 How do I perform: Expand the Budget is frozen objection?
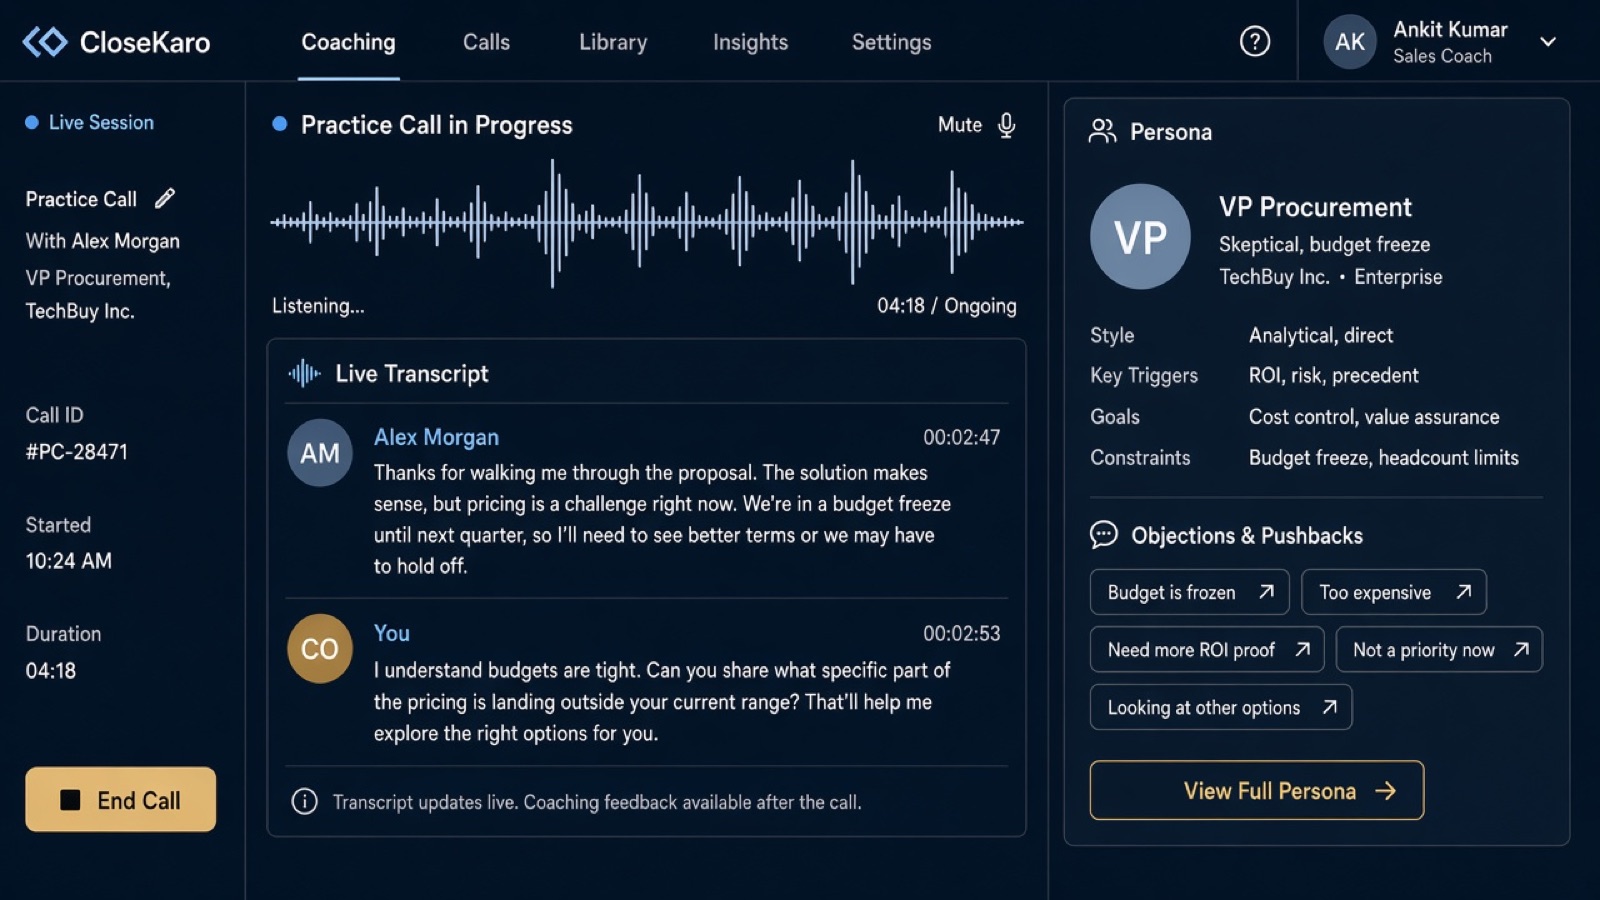(x=1189, y=592)
